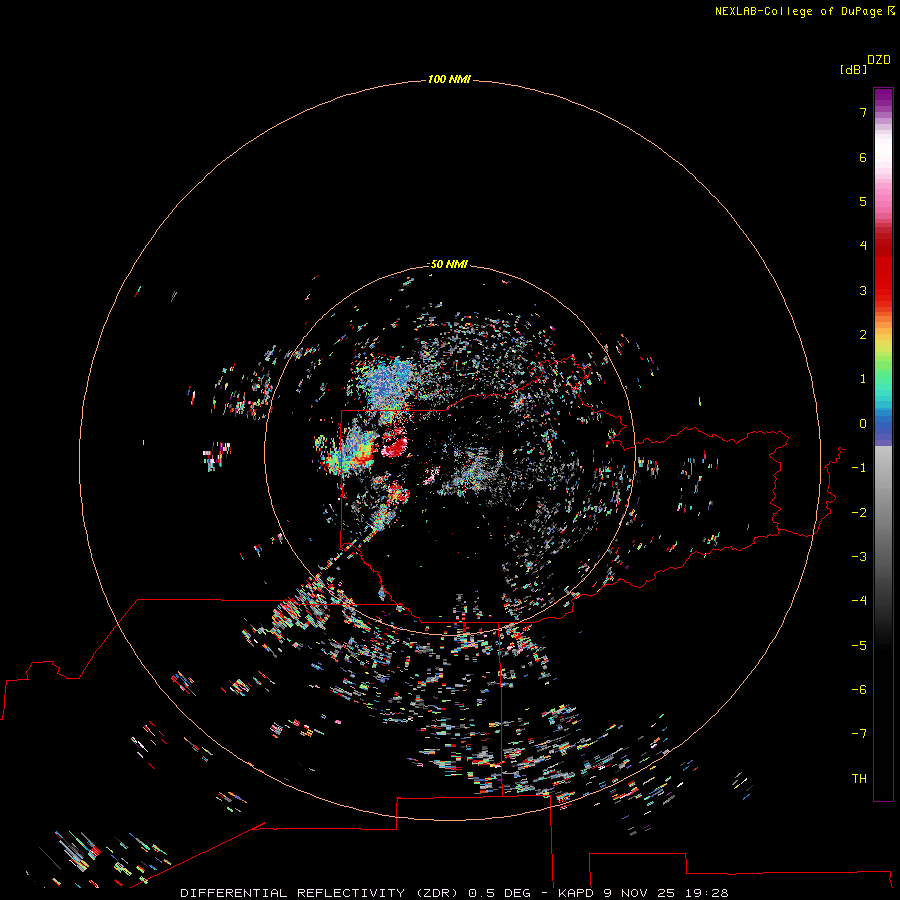Click the 50 NMI range ring label

[449, 264]
